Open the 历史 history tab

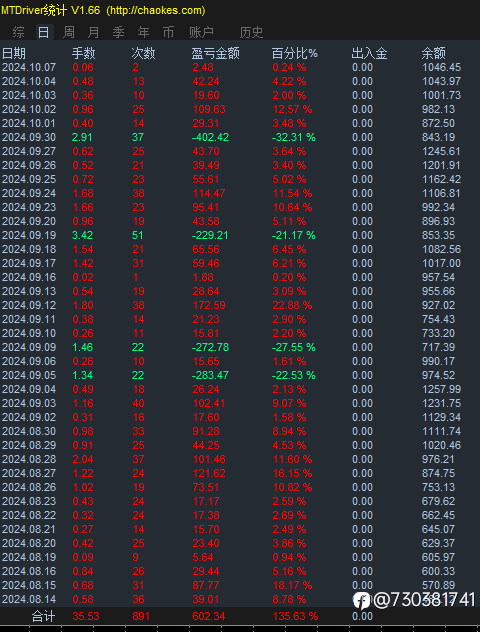[x=251, y=32]
